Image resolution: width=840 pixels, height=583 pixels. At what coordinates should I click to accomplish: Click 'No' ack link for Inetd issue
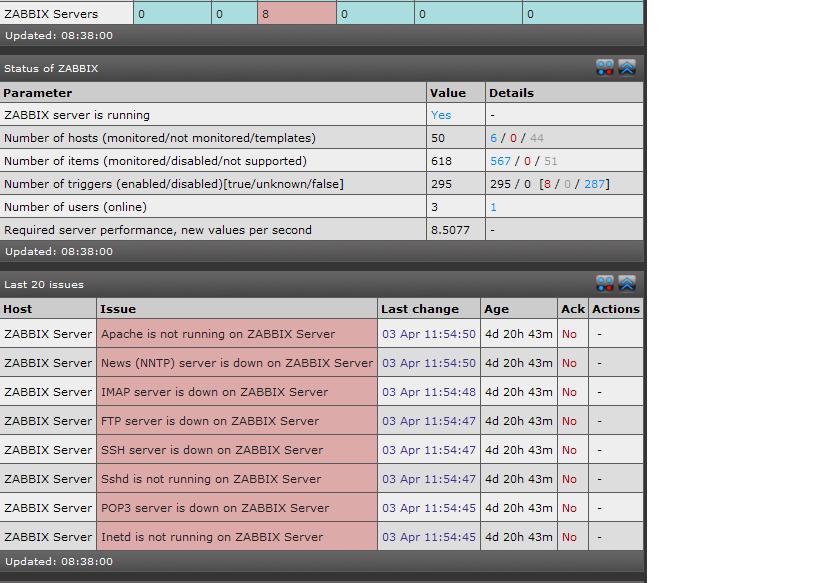click(x=569, y=536)
